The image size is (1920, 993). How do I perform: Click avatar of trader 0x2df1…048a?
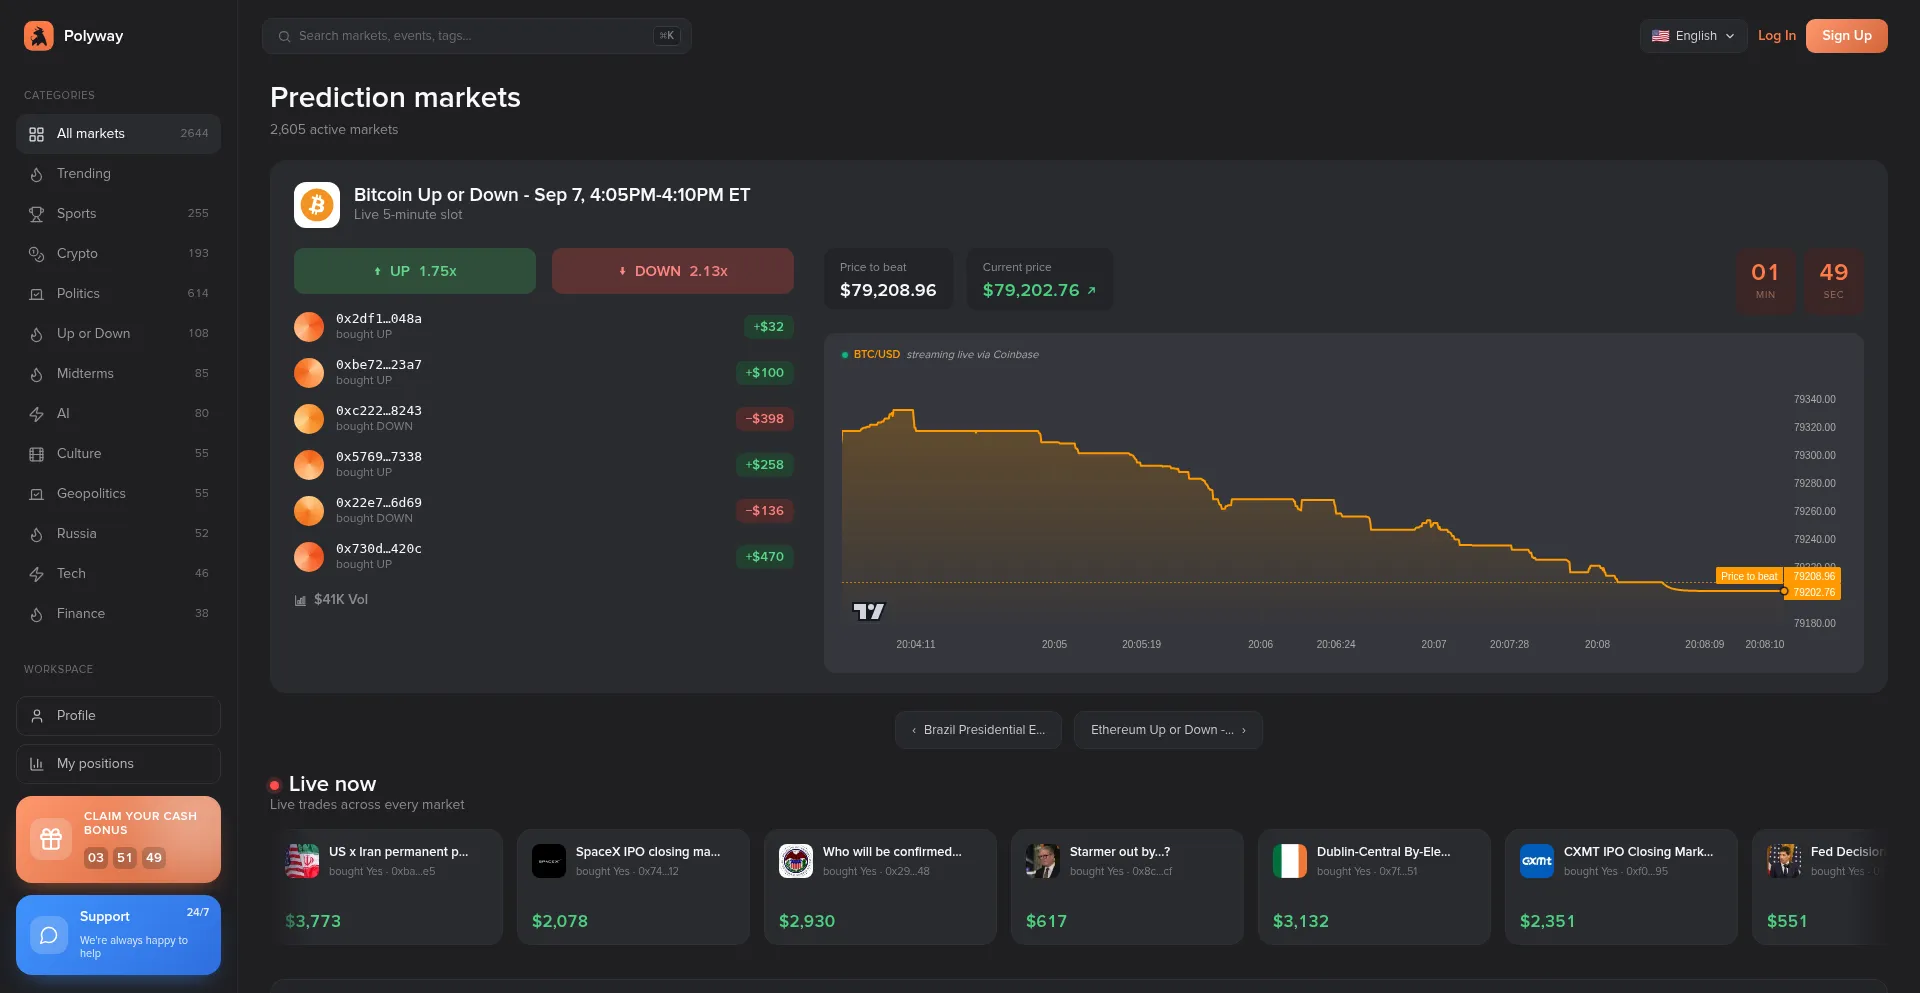click(309, 327)
